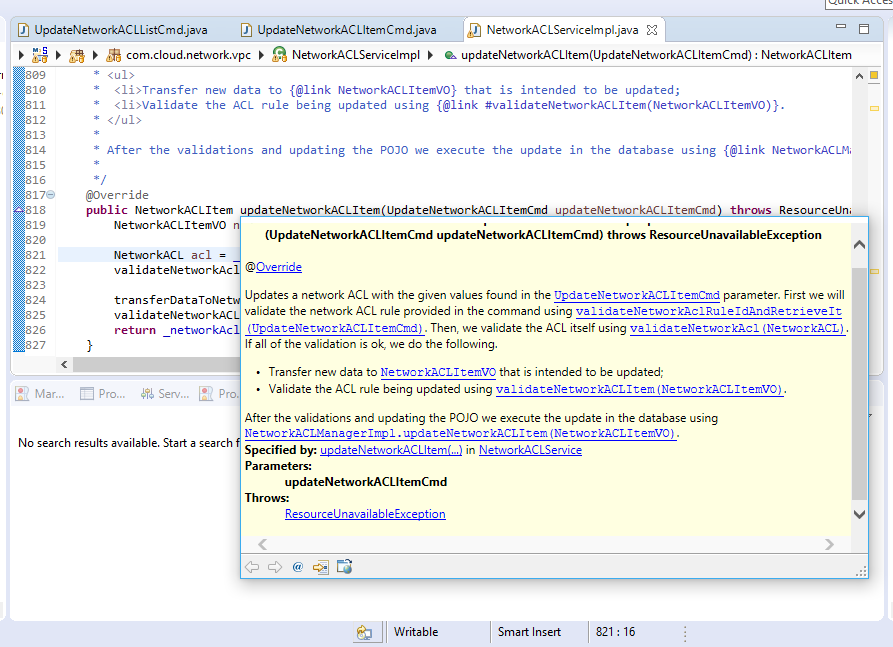The height and width of the screenshot is (647, 893).
Task: Click the Writable status bar entry
Action: 416,632
